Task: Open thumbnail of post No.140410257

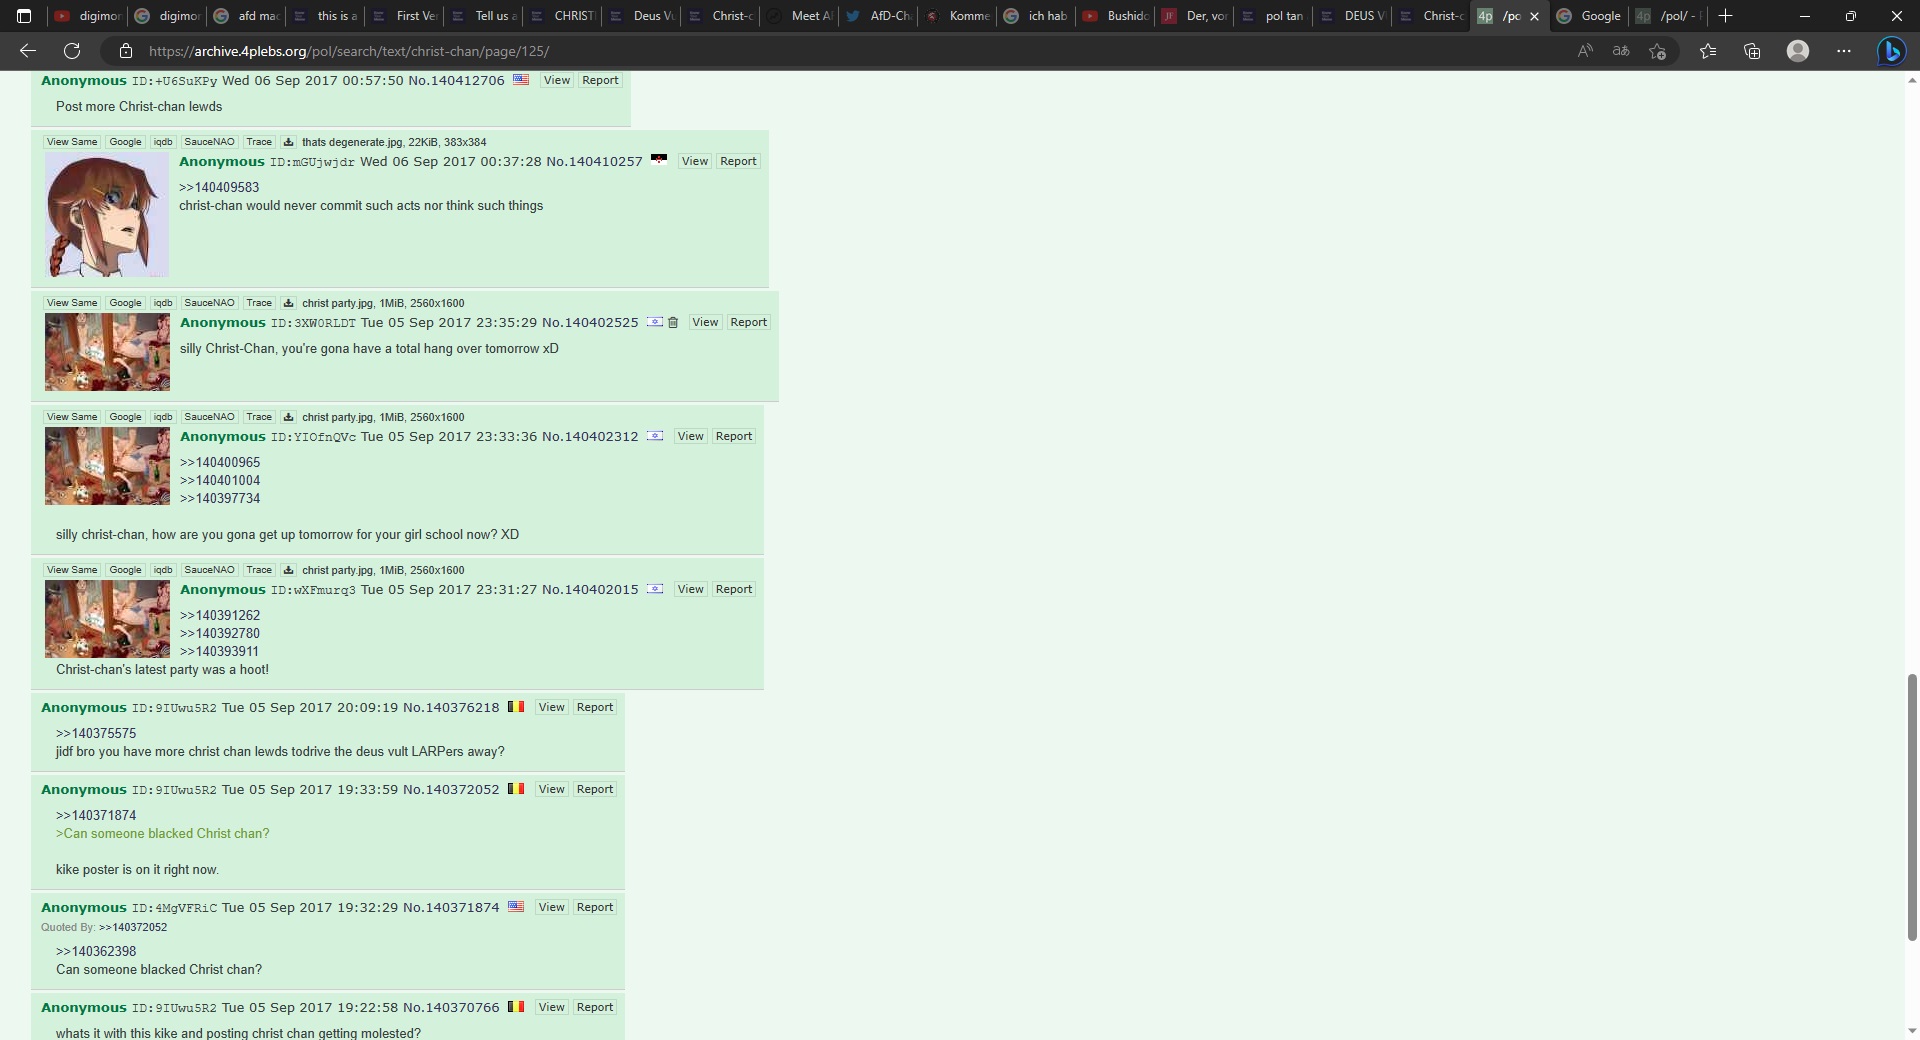Action: [x=107, y=215]
